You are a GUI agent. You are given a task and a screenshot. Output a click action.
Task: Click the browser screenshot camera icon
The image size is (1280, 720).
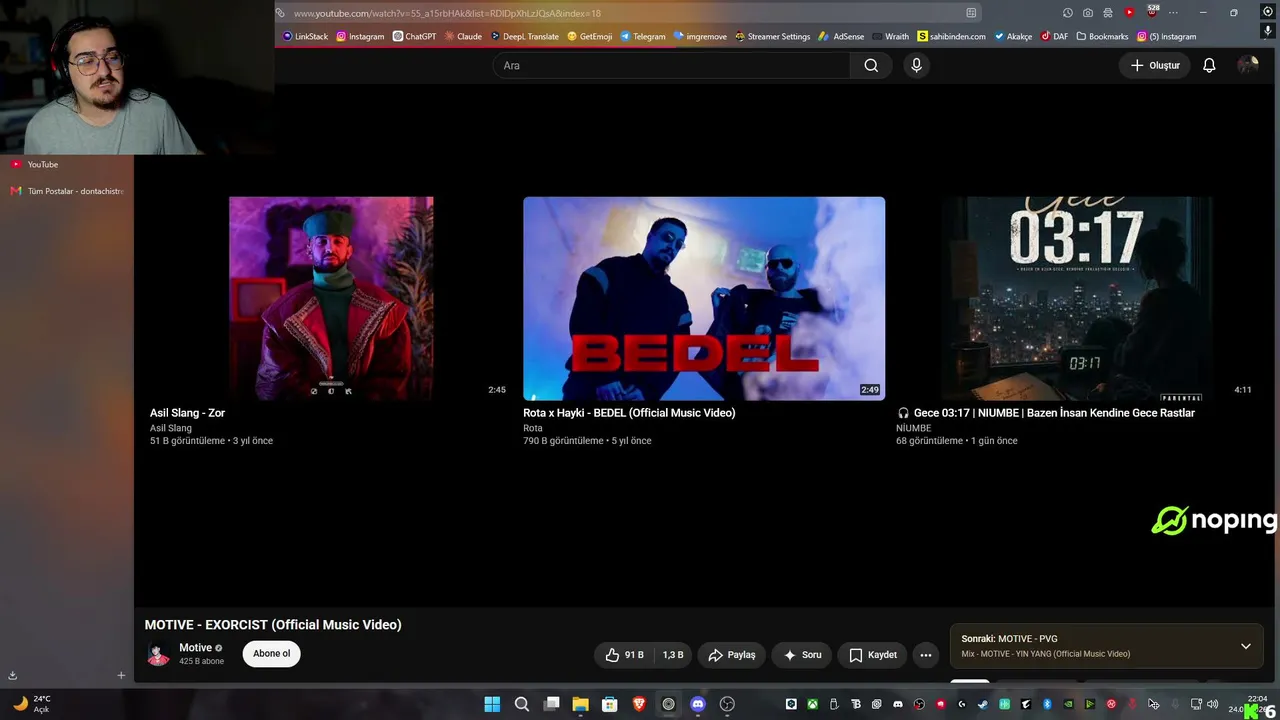pyautogui.click(x=1088, y=13)
